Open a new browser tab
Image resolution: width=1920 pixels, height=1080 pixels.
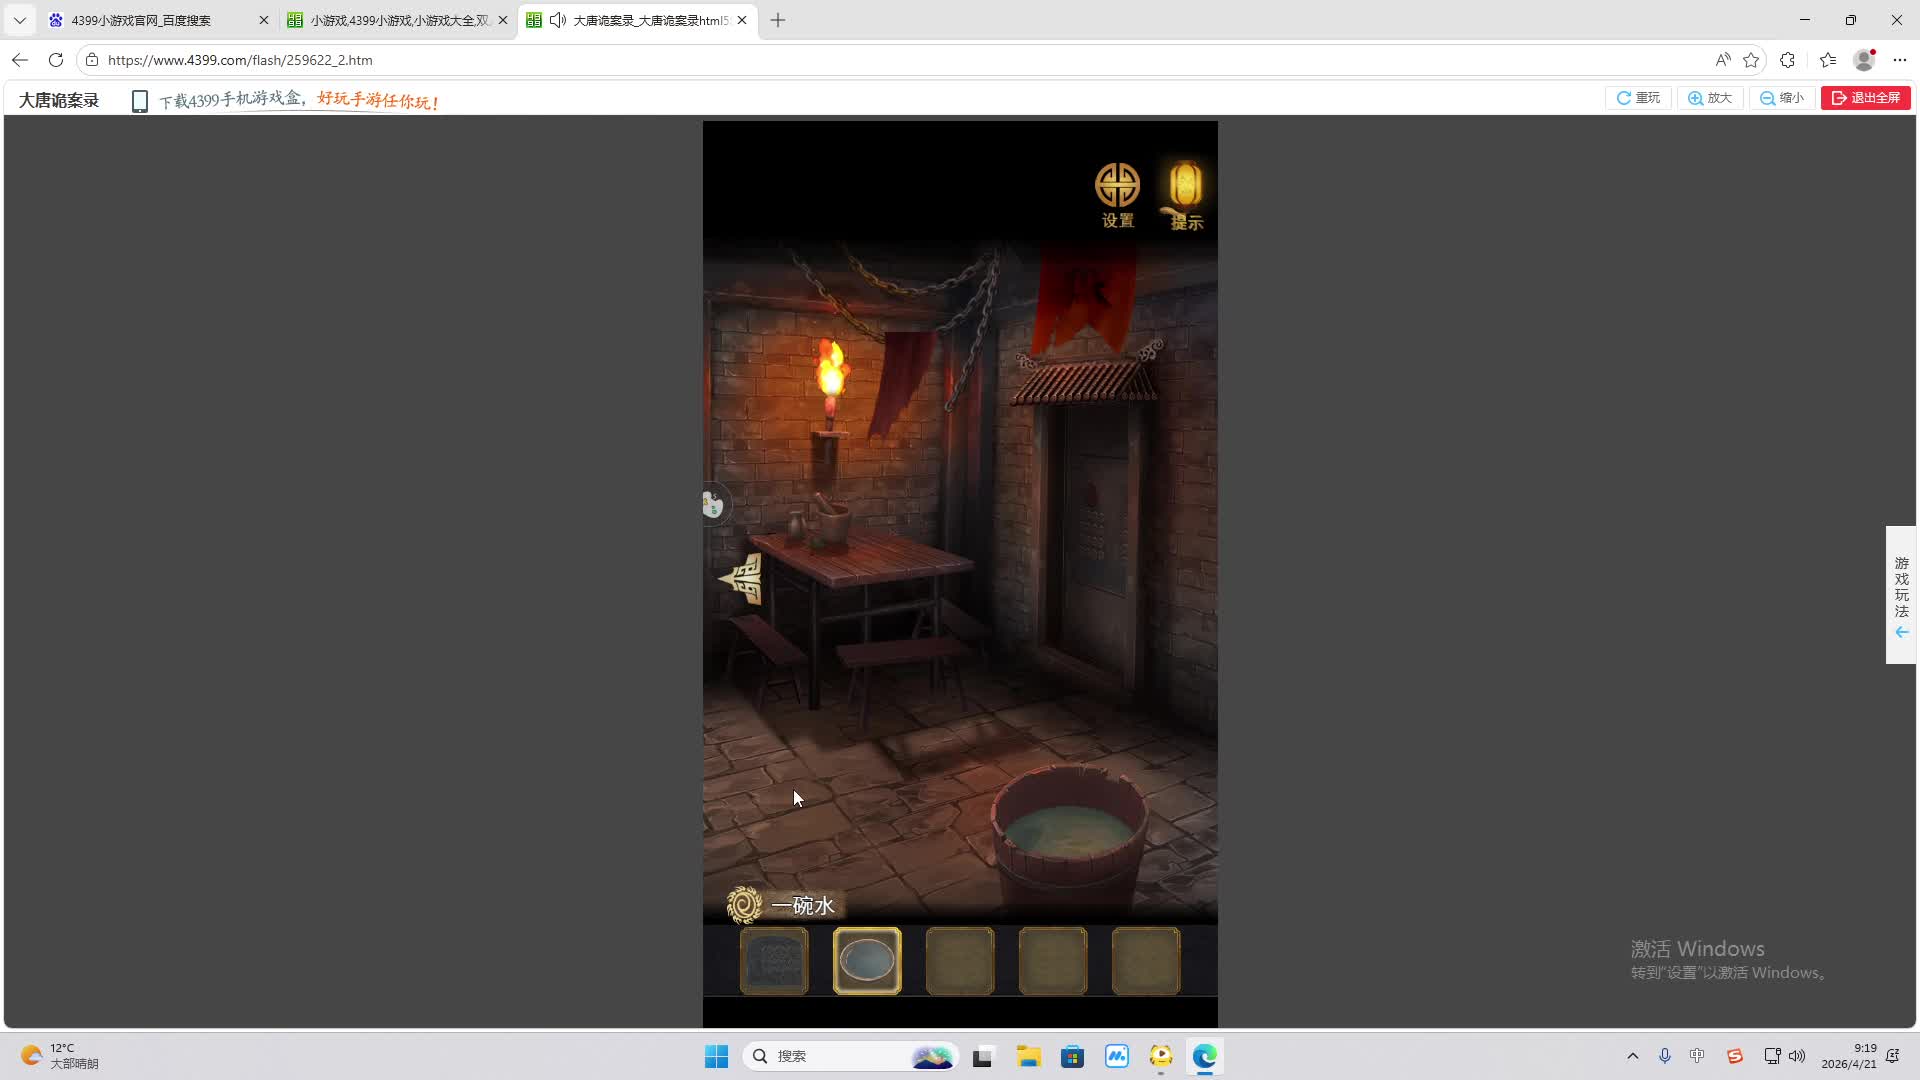click(x=778, y=20)
